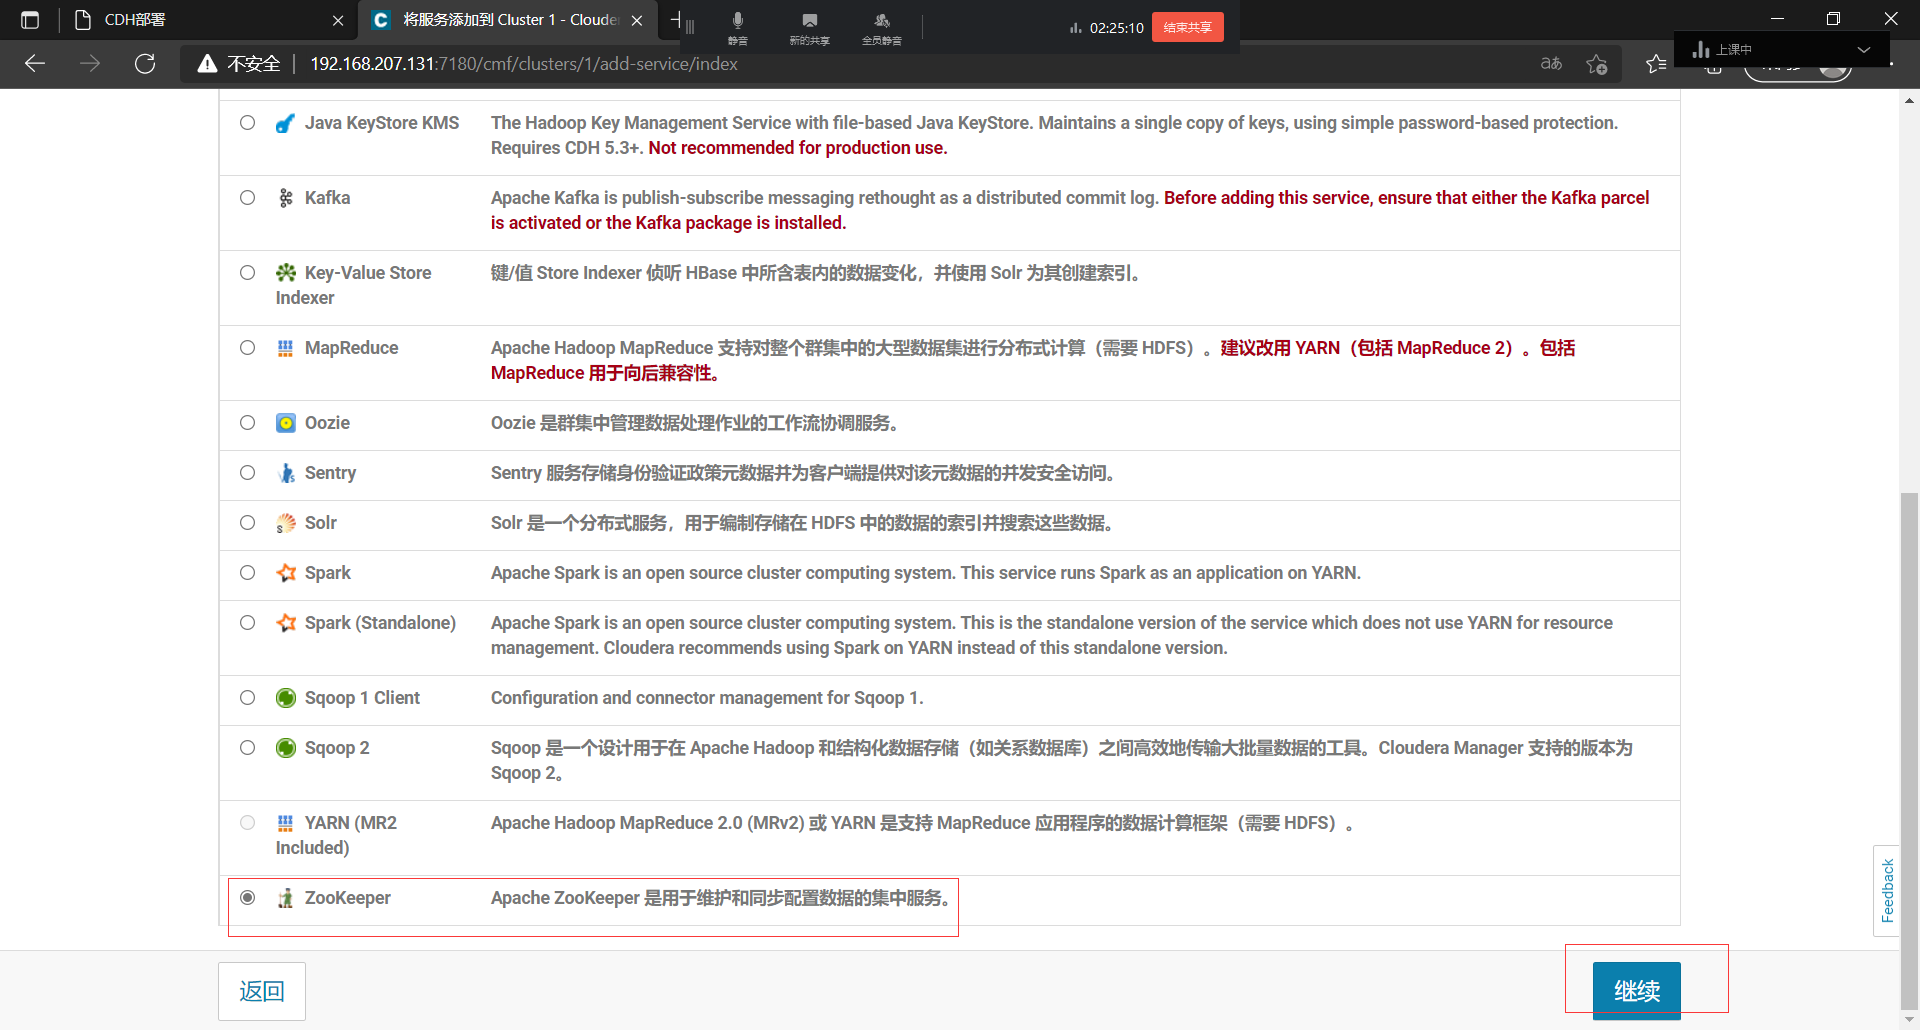Mute microphone in the sharing toolbar
Image resolution: width=1920 pixels, height=1030 pixels.
pos(738,27)
